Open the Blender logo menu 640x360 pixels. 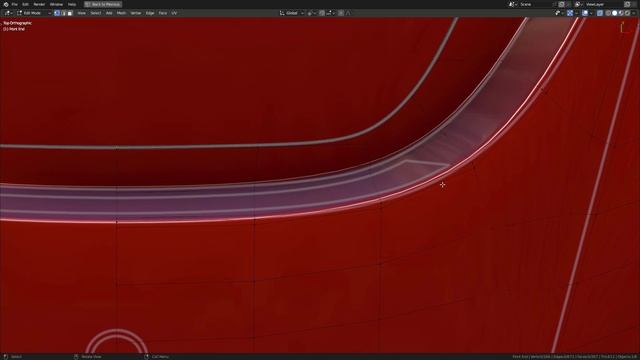tap(6, 4)
